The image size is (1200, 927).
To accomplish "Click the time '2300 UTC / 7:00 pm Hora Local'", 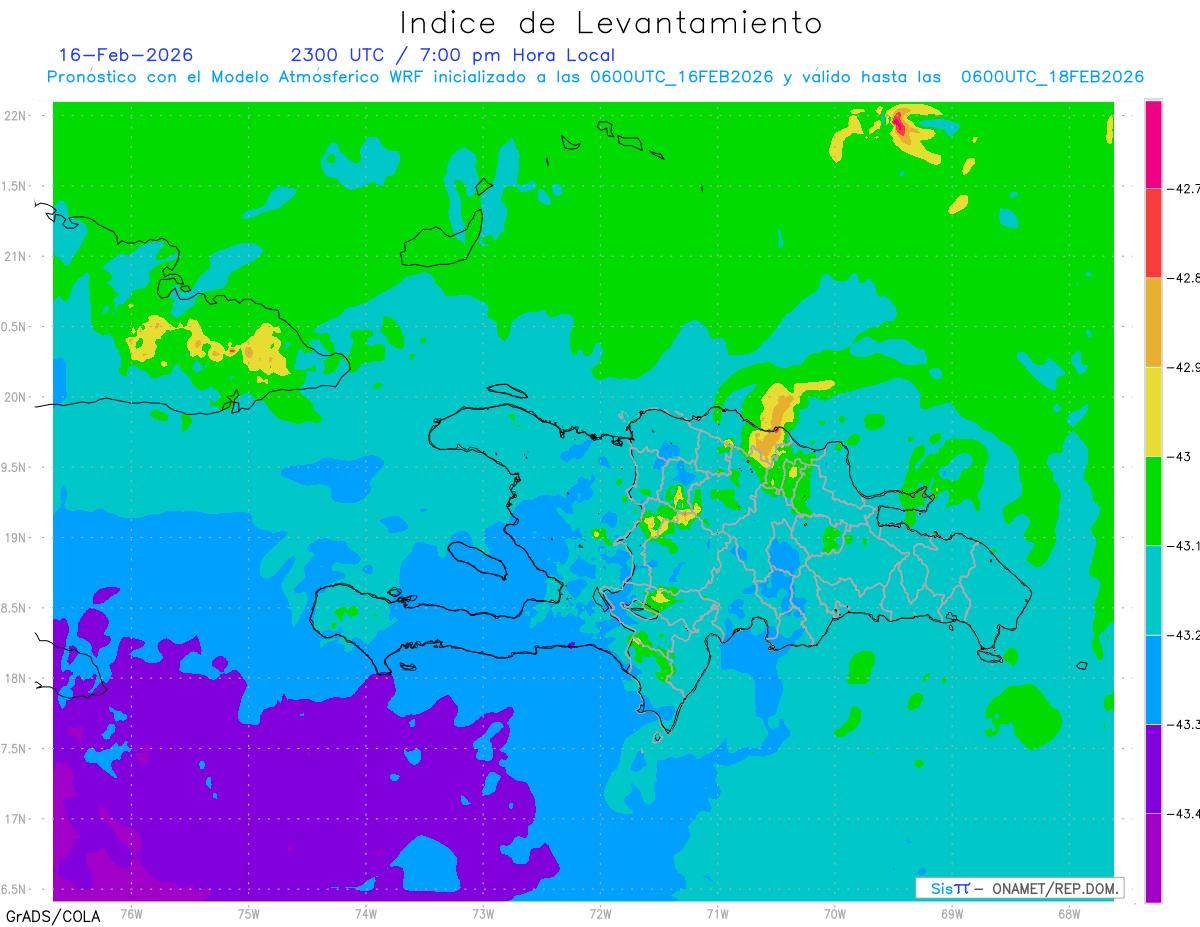I will 453,55.
